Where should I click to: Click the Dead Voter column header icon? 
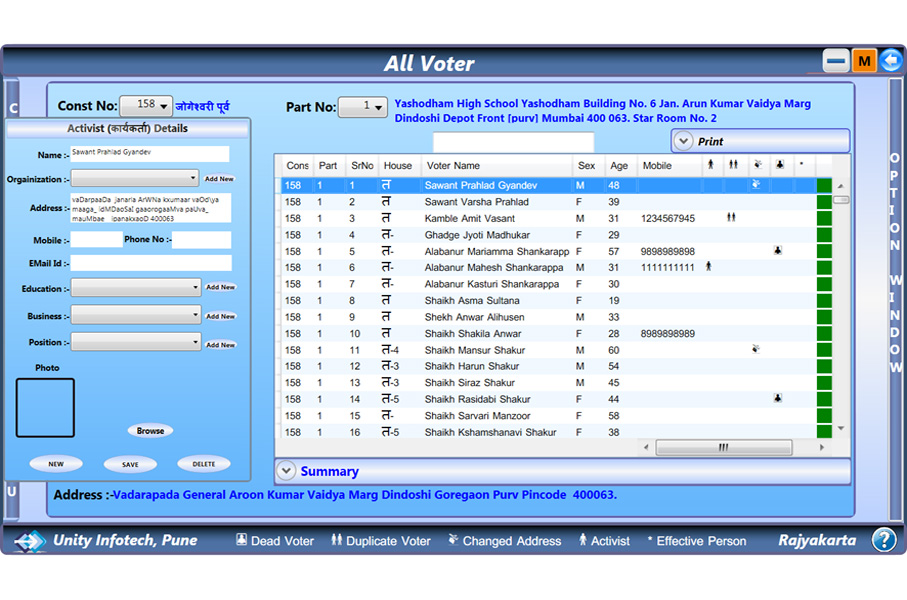[779, 165]
